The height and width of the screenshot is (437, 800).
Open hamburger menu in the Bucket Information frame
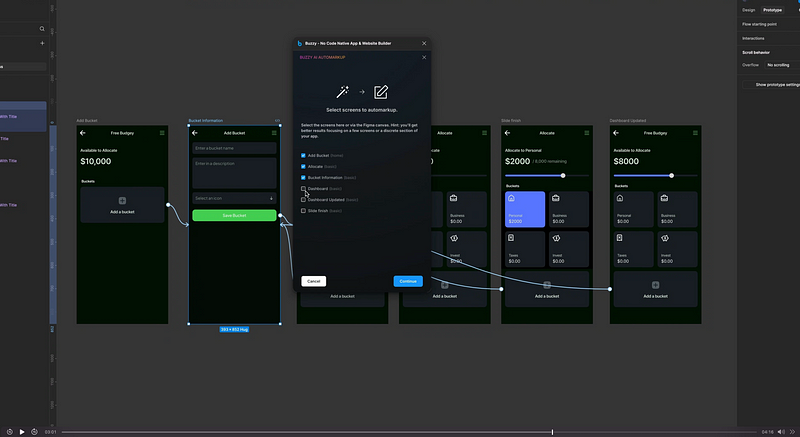pos(274,133)
